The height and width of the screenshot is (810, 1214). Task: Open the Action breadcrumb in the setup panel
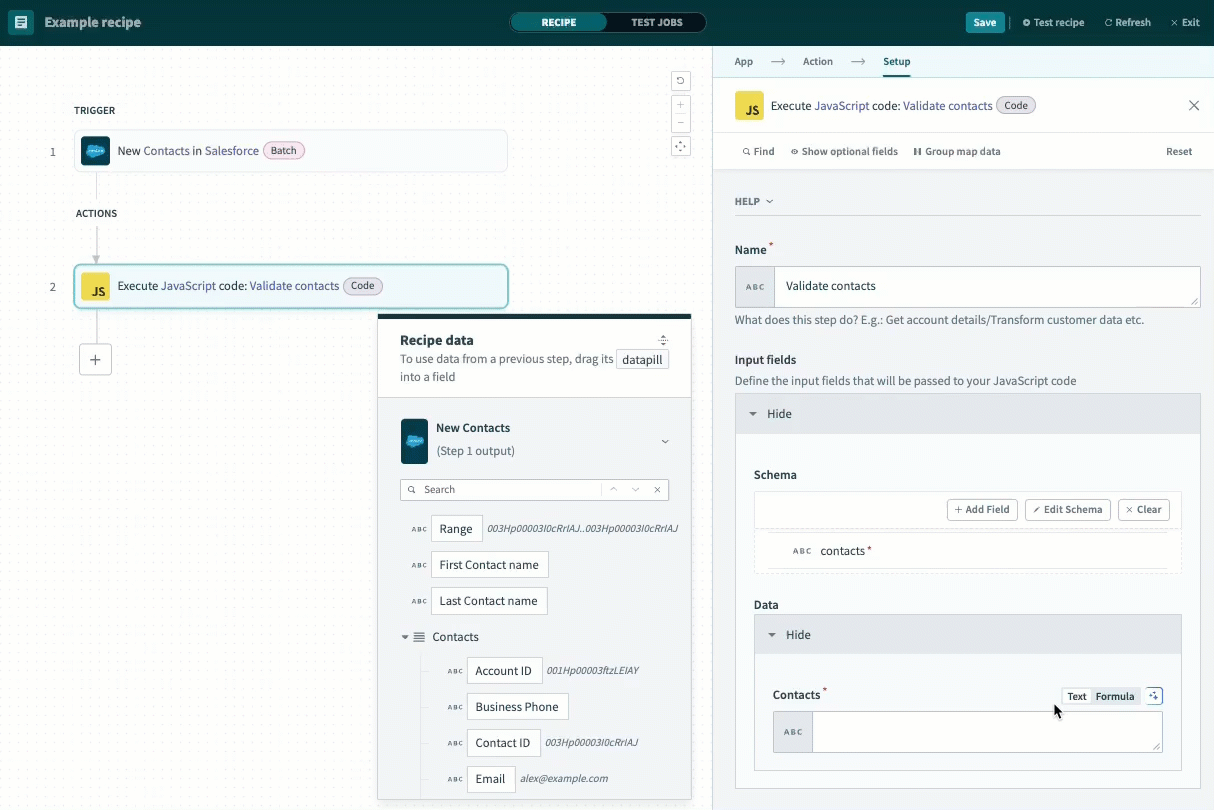pyautogui.click(x=817, y=61)
